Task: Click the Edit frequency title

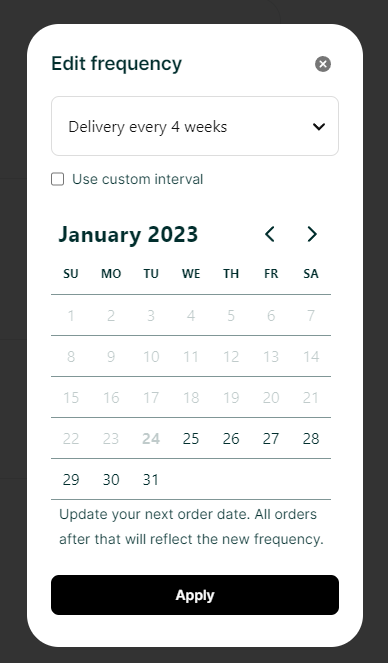Action: (x=117, y=64)
